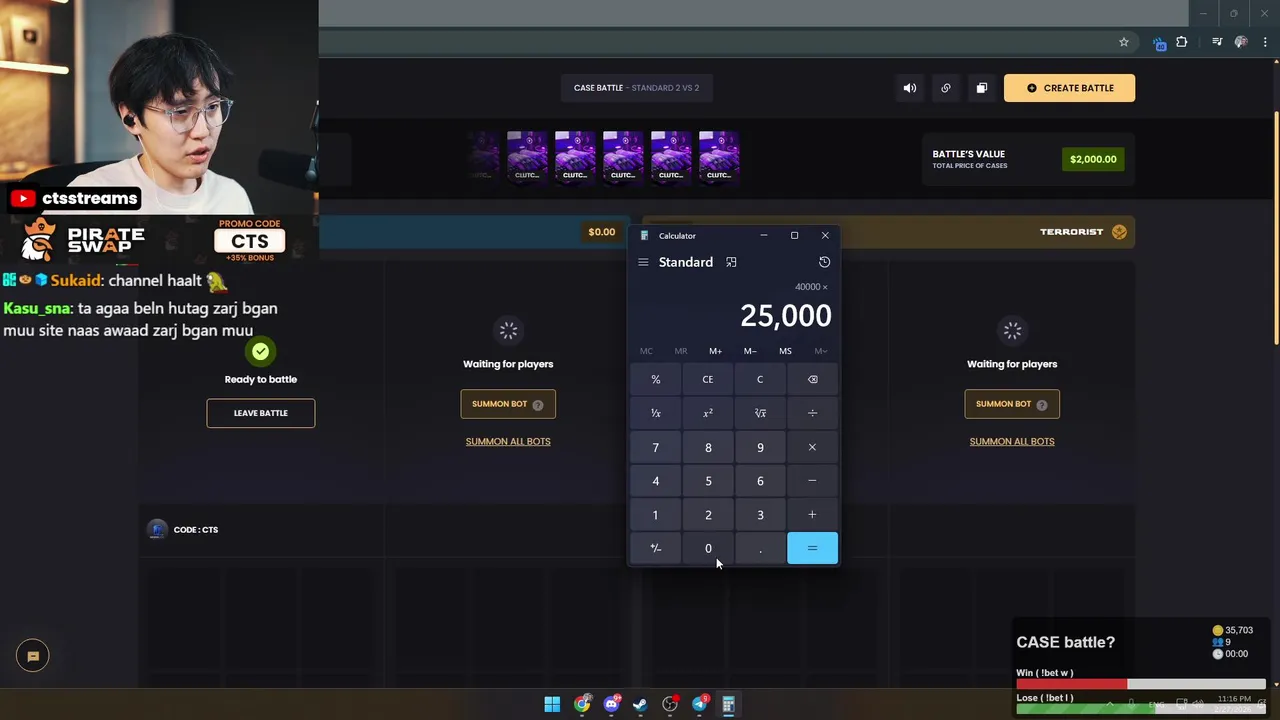This screenshot has width=1280, height=720.
Task: Toggle Calculator keep-on-top mode
Action: pyautogui.click(x=731, y=262)
